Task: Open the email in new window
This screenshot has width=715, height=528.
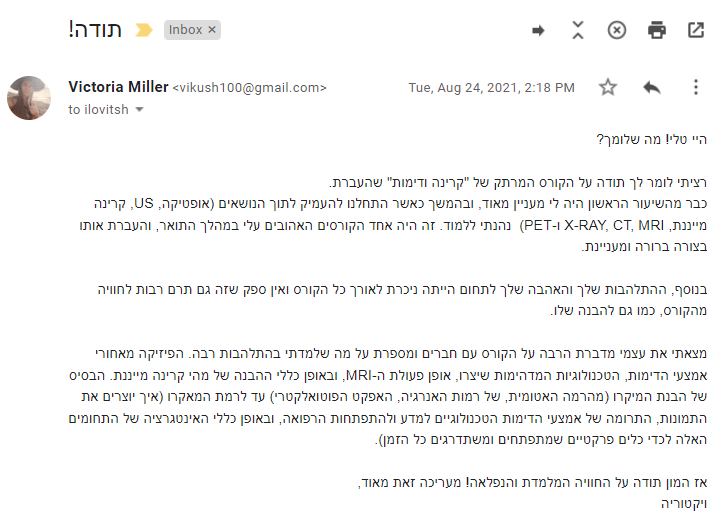Action: click(x=696, y=30)
